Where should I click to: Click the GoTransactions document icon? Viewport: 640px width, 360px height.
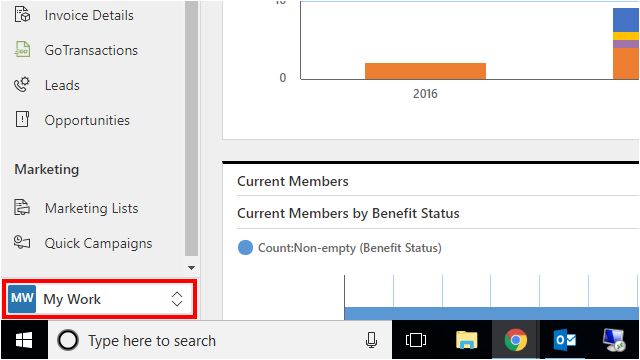pos(22,50)
